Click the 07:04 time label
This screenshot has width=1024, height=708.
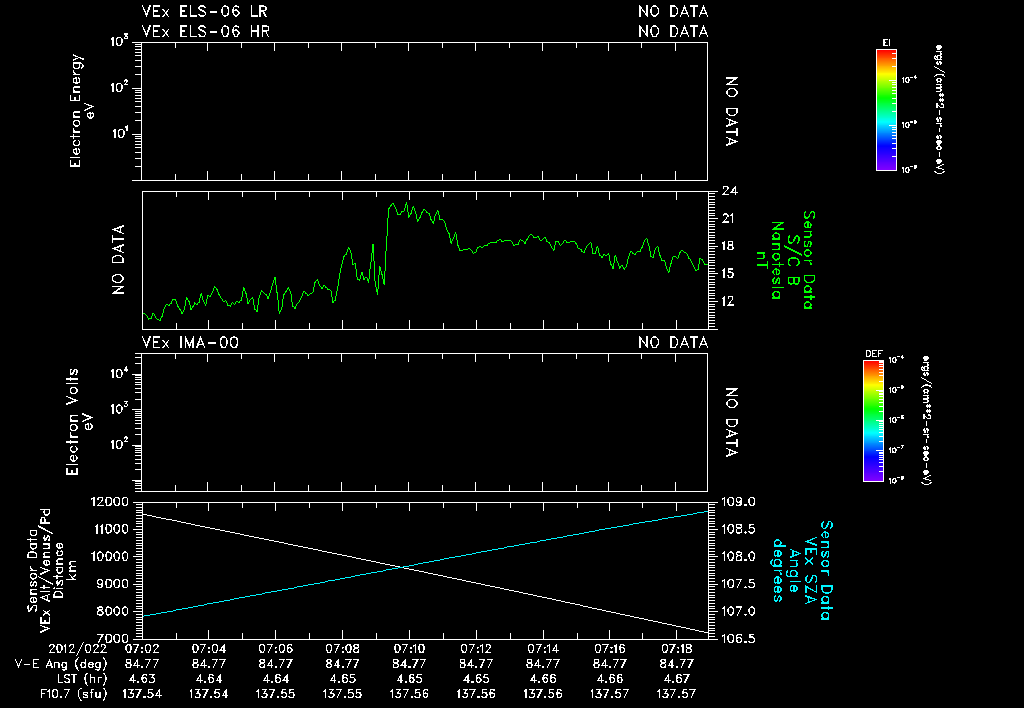pyautogui.click(x=209, y=649)
